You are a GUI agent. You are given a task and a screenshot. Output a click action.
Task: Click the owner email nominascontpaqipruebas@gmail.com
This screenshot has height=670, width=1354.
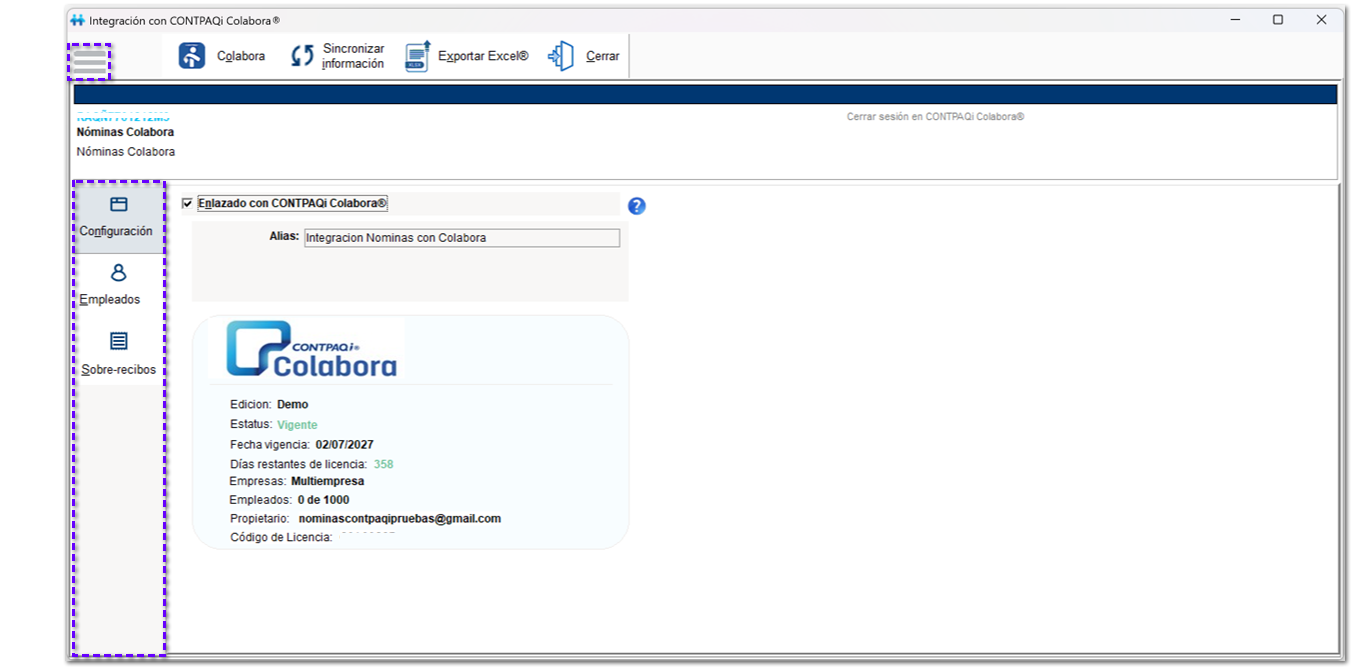click(x=400, y=519)
